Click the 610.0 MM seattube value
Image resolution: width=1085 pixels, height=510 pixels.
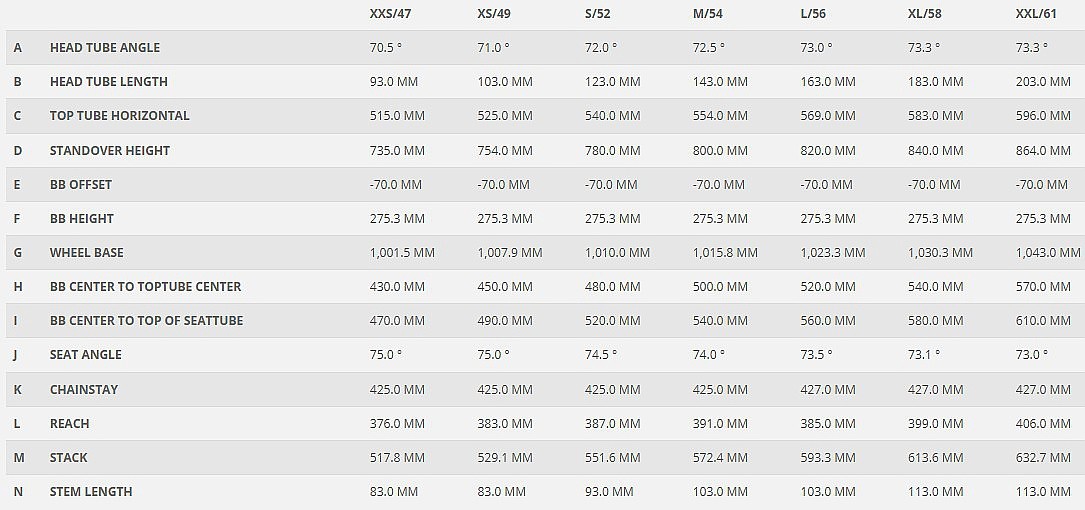click(1043, 321)
